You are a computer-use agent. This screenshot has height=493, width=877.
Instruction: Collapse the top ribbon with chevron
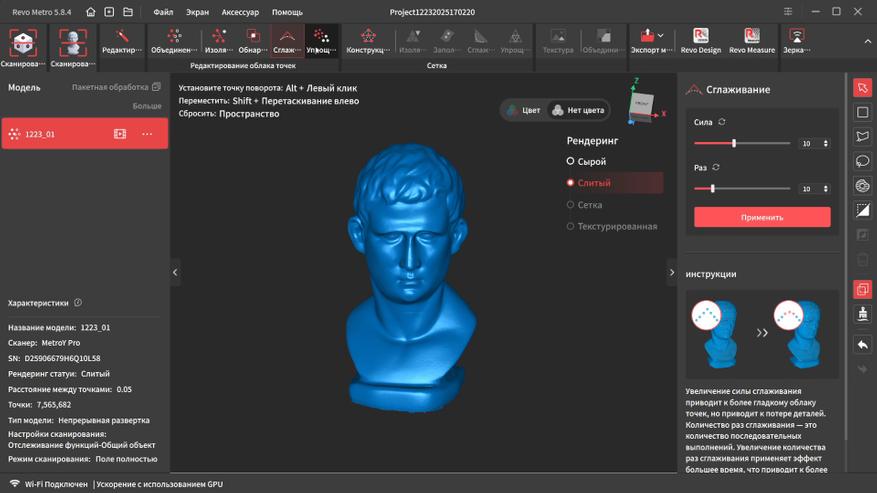[x=867, y=41]
